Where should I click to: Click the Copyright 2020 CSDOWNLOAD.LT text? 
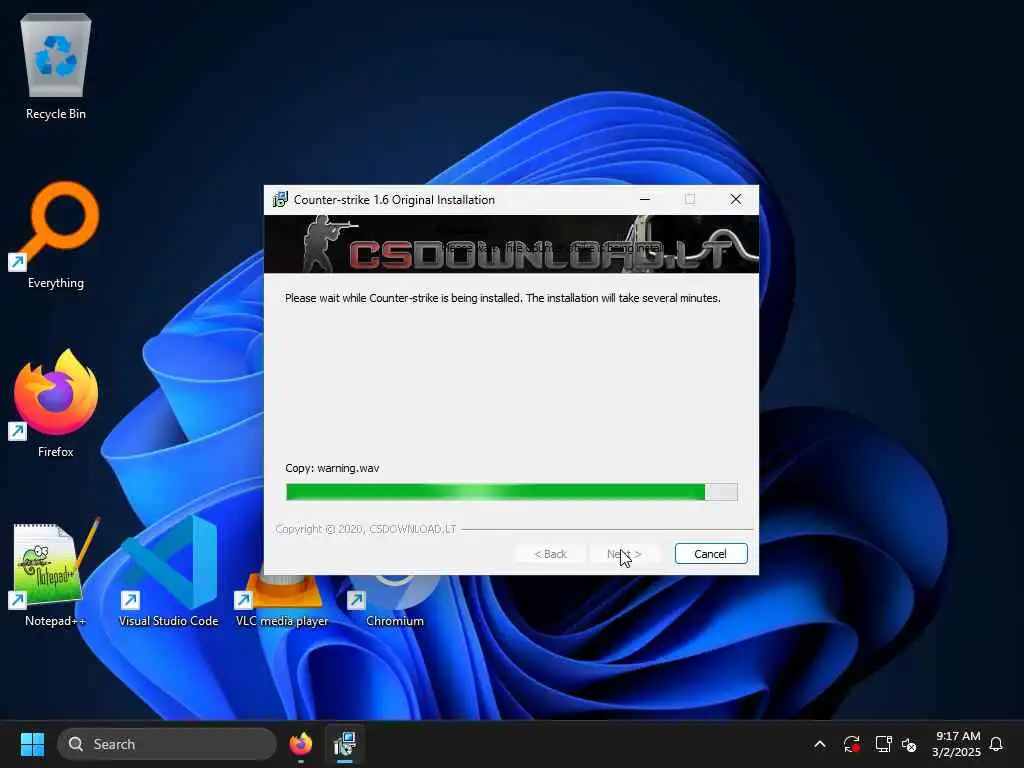(x=366, y=529)
